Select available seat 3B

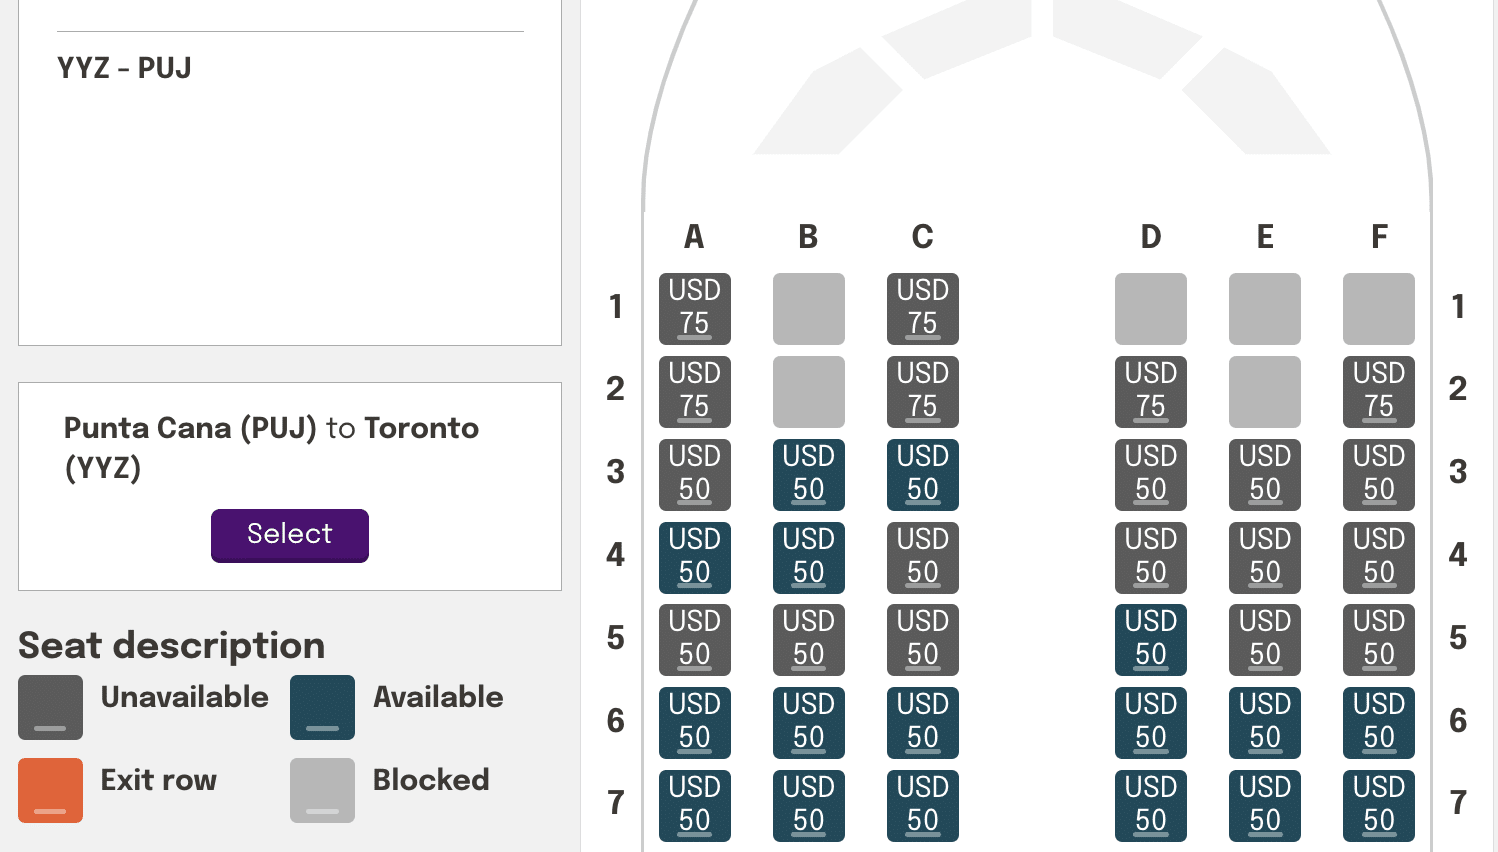point(808,474)
